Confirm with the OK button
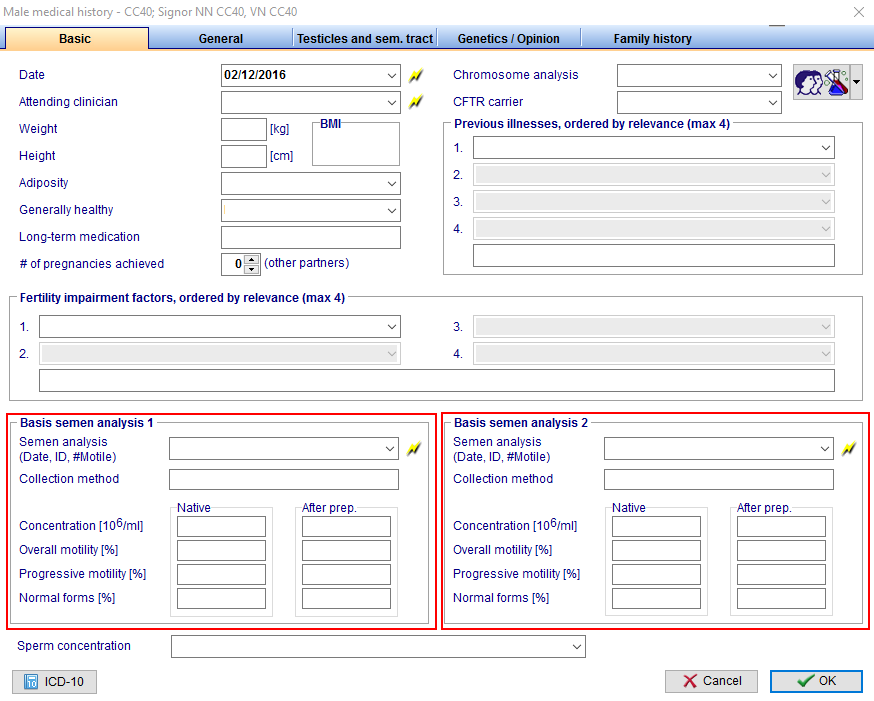The image size is (874, 701). (x=816, y=681)
